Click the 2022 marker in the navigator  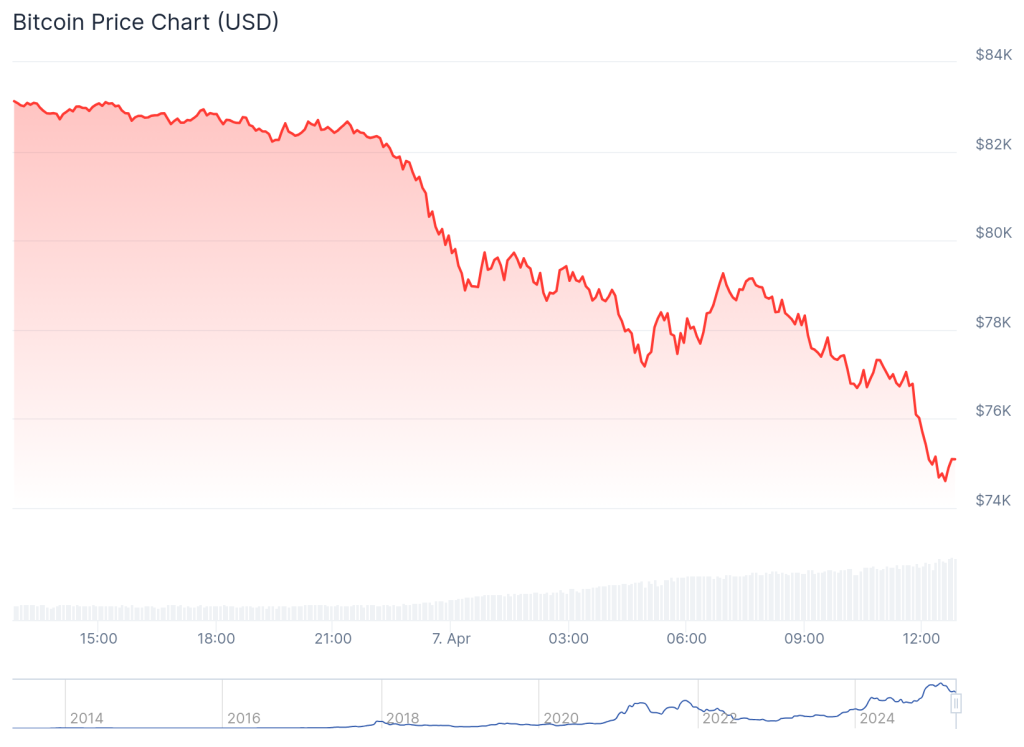click(x=719, y=718)
